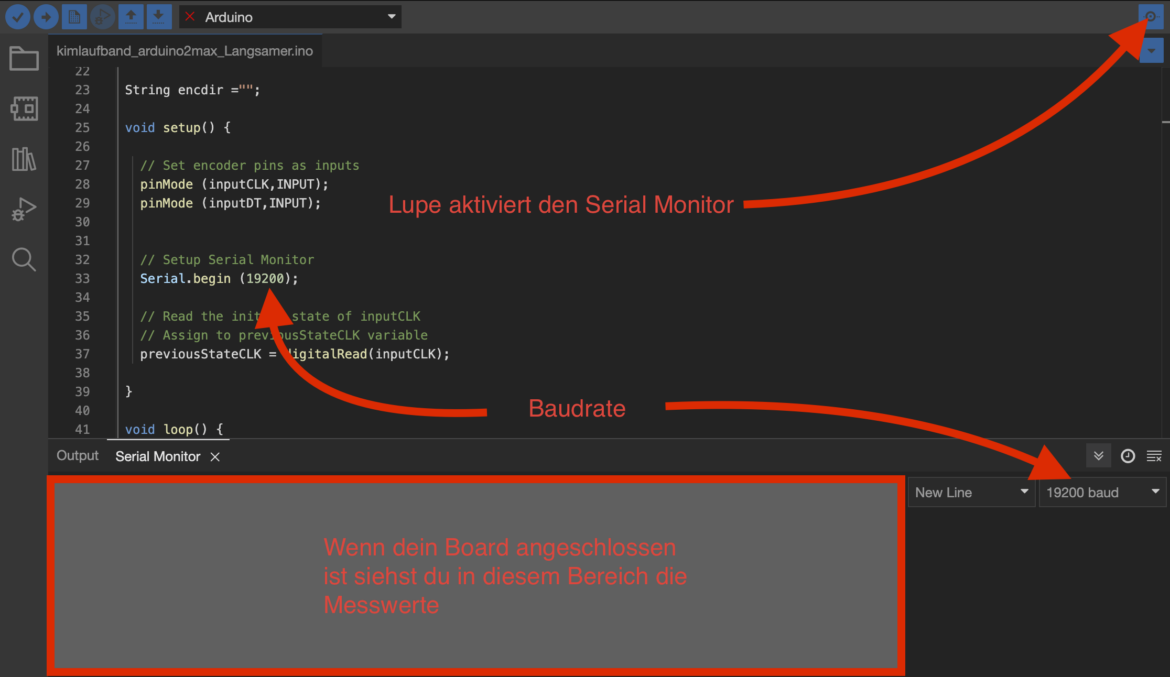Clear the Serial Monitor output
Viewport: 1170px width, 677px height.
[1155, 455]
